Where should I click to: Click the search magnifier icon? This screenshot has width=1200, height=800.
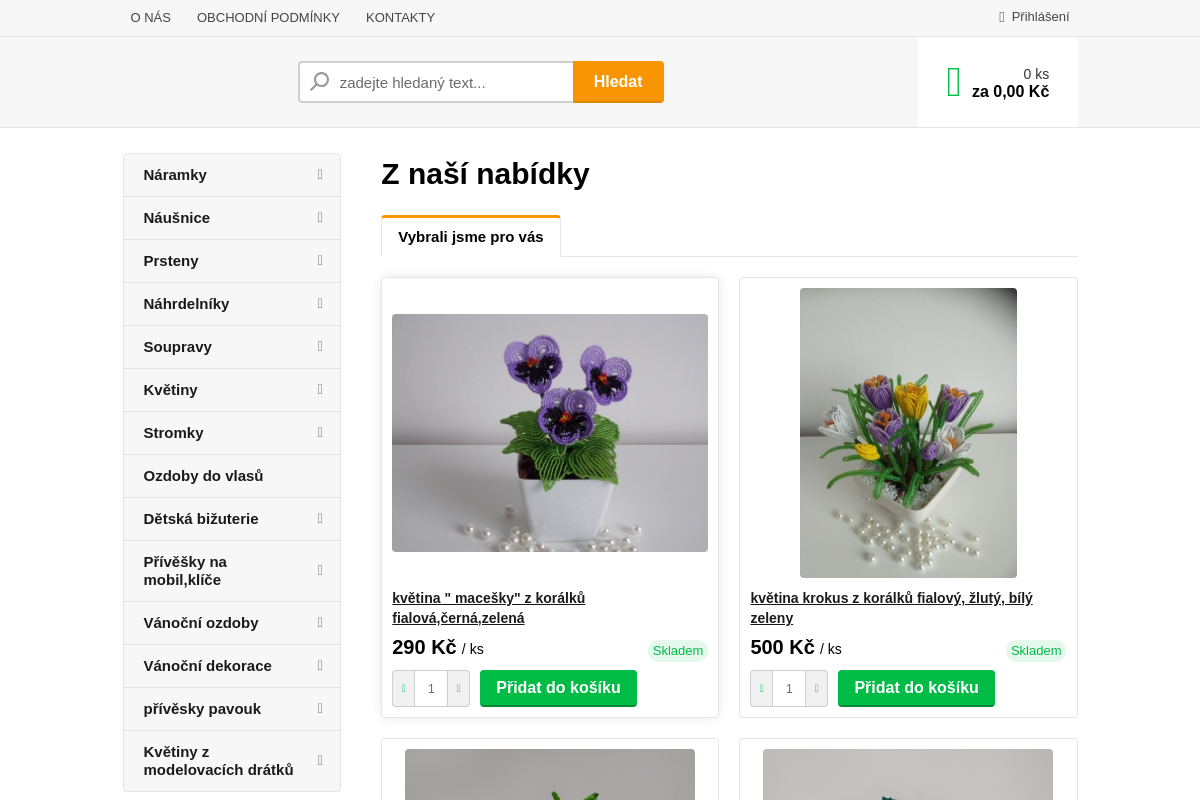coord(320,82)
